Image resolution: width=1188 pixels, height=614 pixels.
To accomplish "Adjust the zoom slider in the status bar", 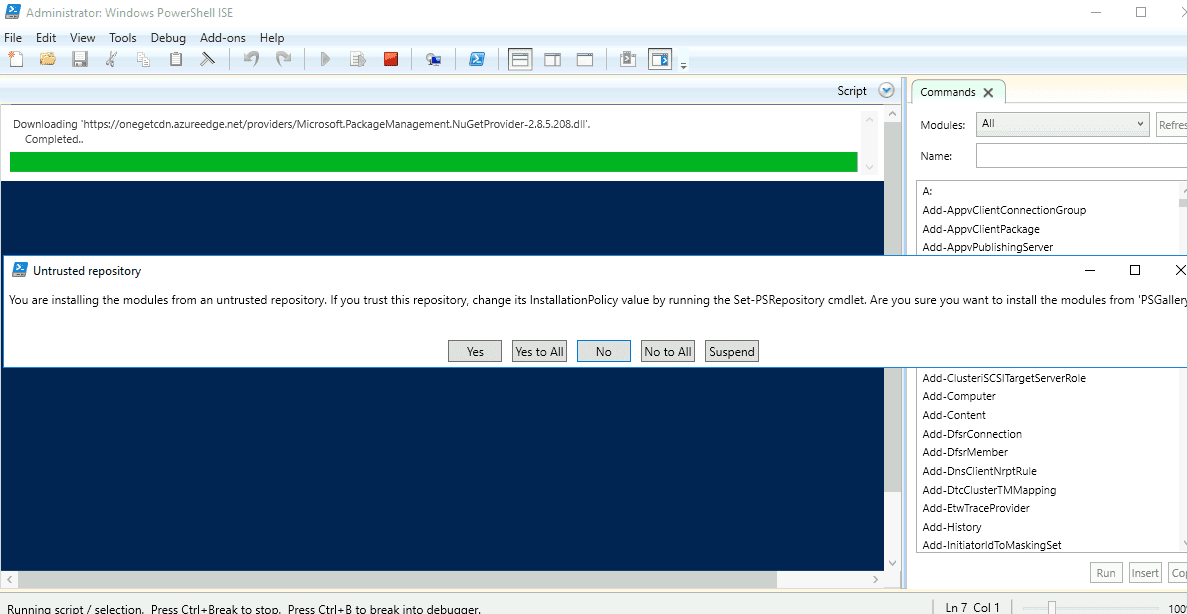I will tap(1052, 607).
